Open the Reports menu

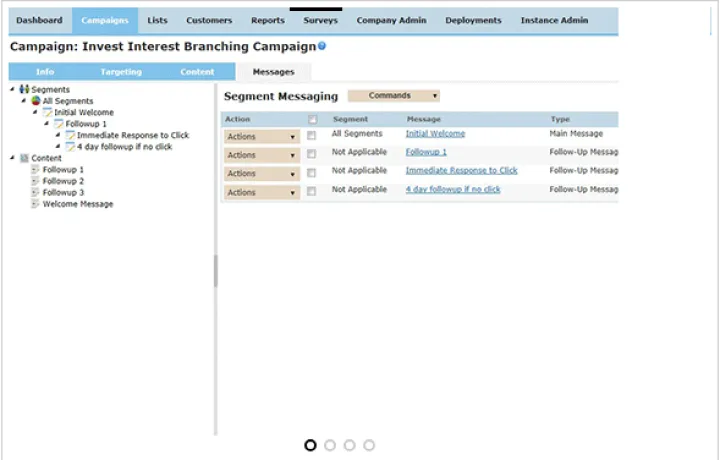tap(267, 20)
